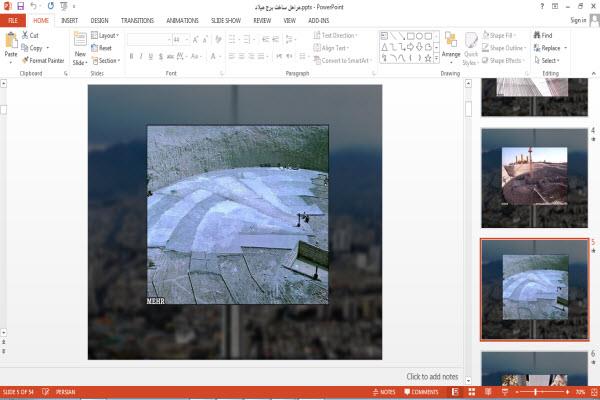Expand the Section dropdown
This screenshot has height=400, width=600.
pyautogui.click(x=106, y=60)
